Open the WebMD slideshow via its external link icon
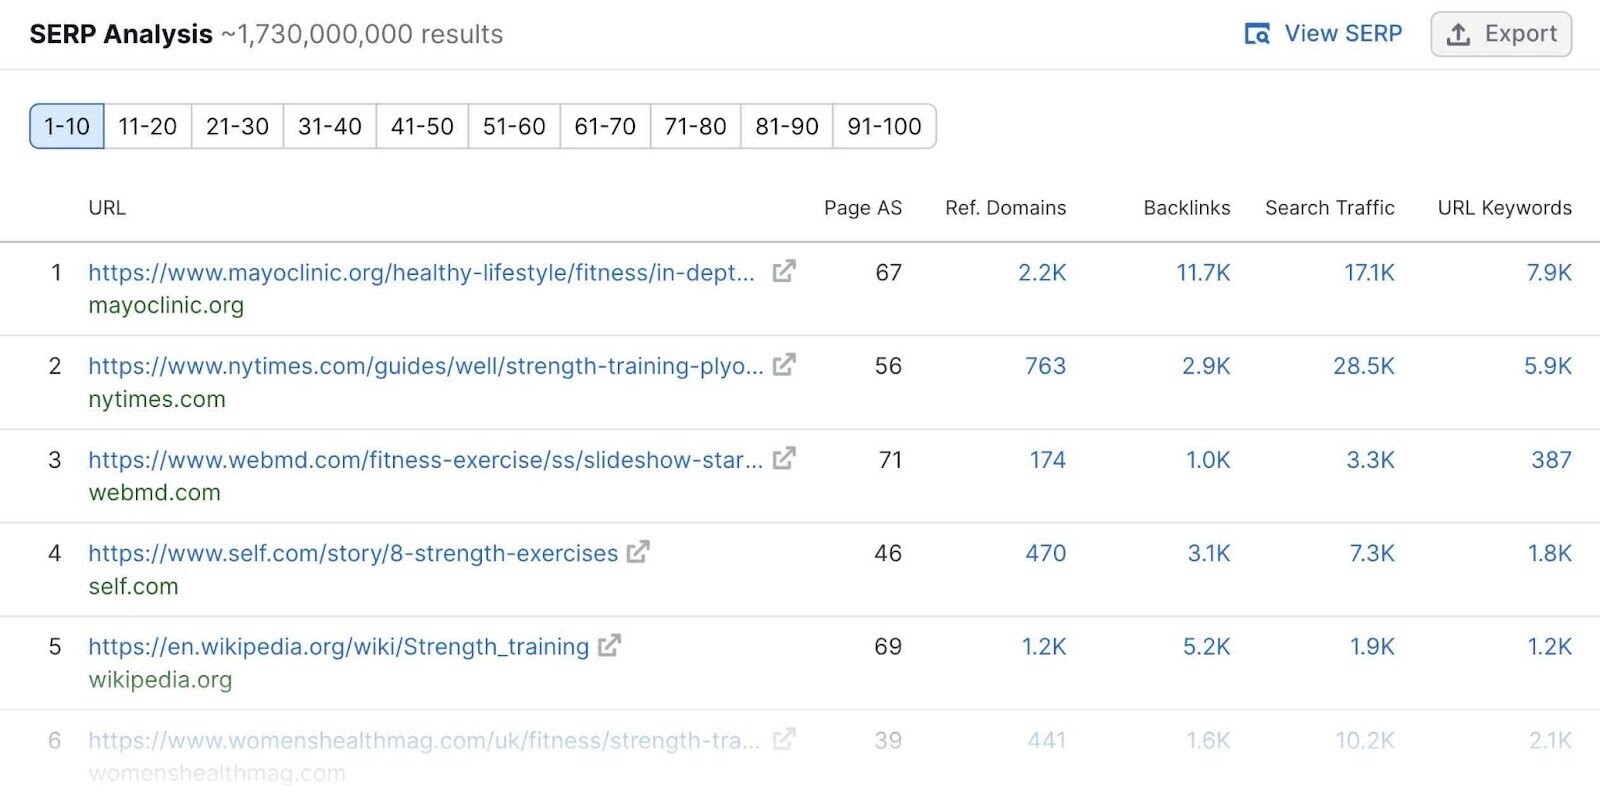Image resolution: width=1600 pixels, height=800 pixels. tap(784, 459)
